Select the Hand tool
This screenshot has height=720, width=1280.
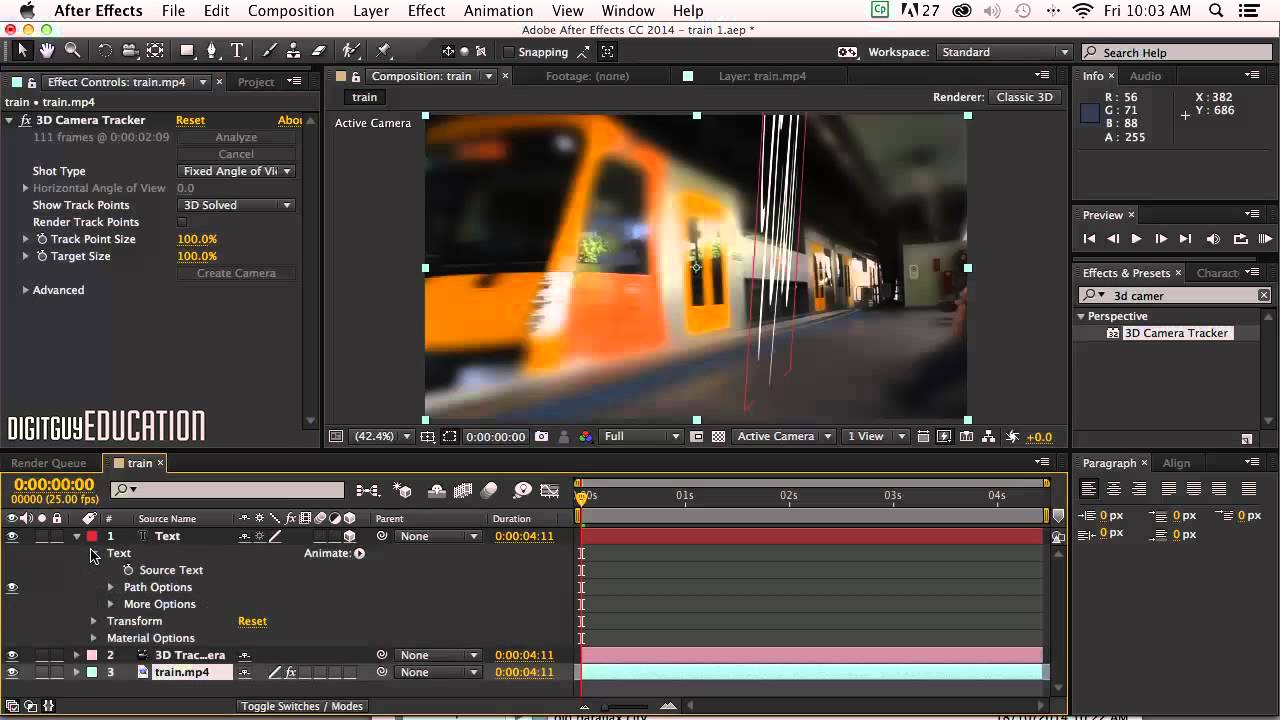47,51
